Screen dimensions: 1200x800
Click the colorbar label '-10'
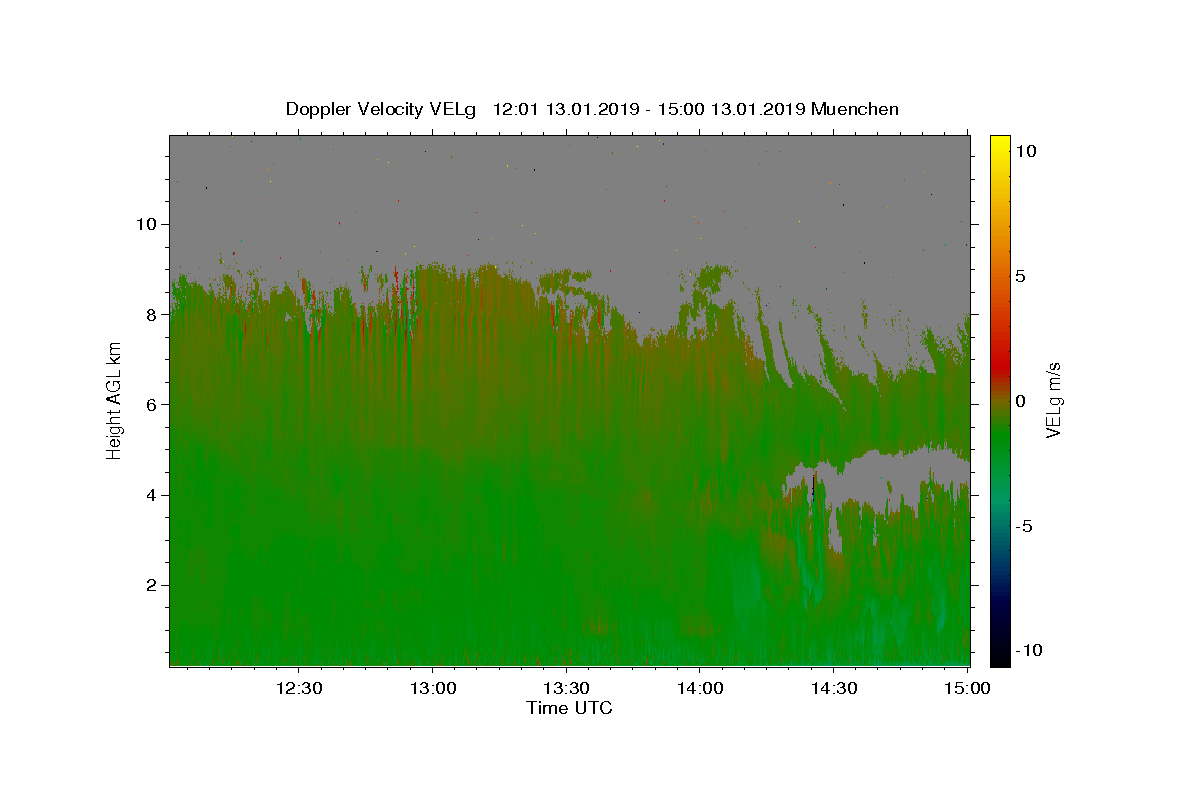point(1029,651)
